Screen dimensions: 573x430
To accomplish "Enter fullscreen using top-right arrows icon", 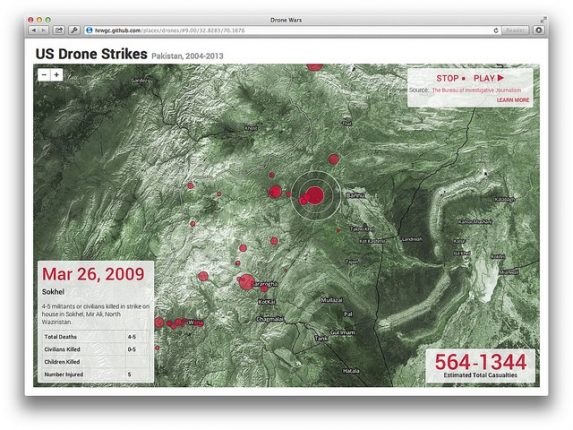I will (543, 20).
